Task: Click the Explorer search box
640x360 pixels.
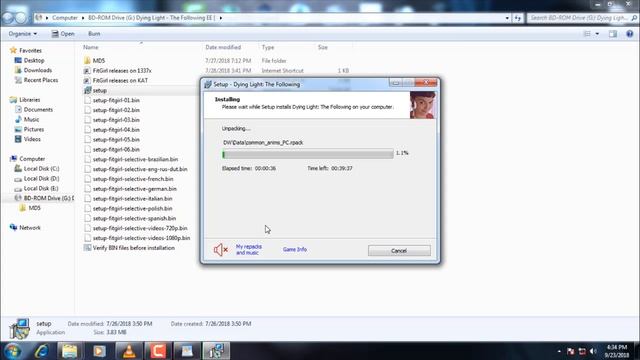Action: [582, 18]
